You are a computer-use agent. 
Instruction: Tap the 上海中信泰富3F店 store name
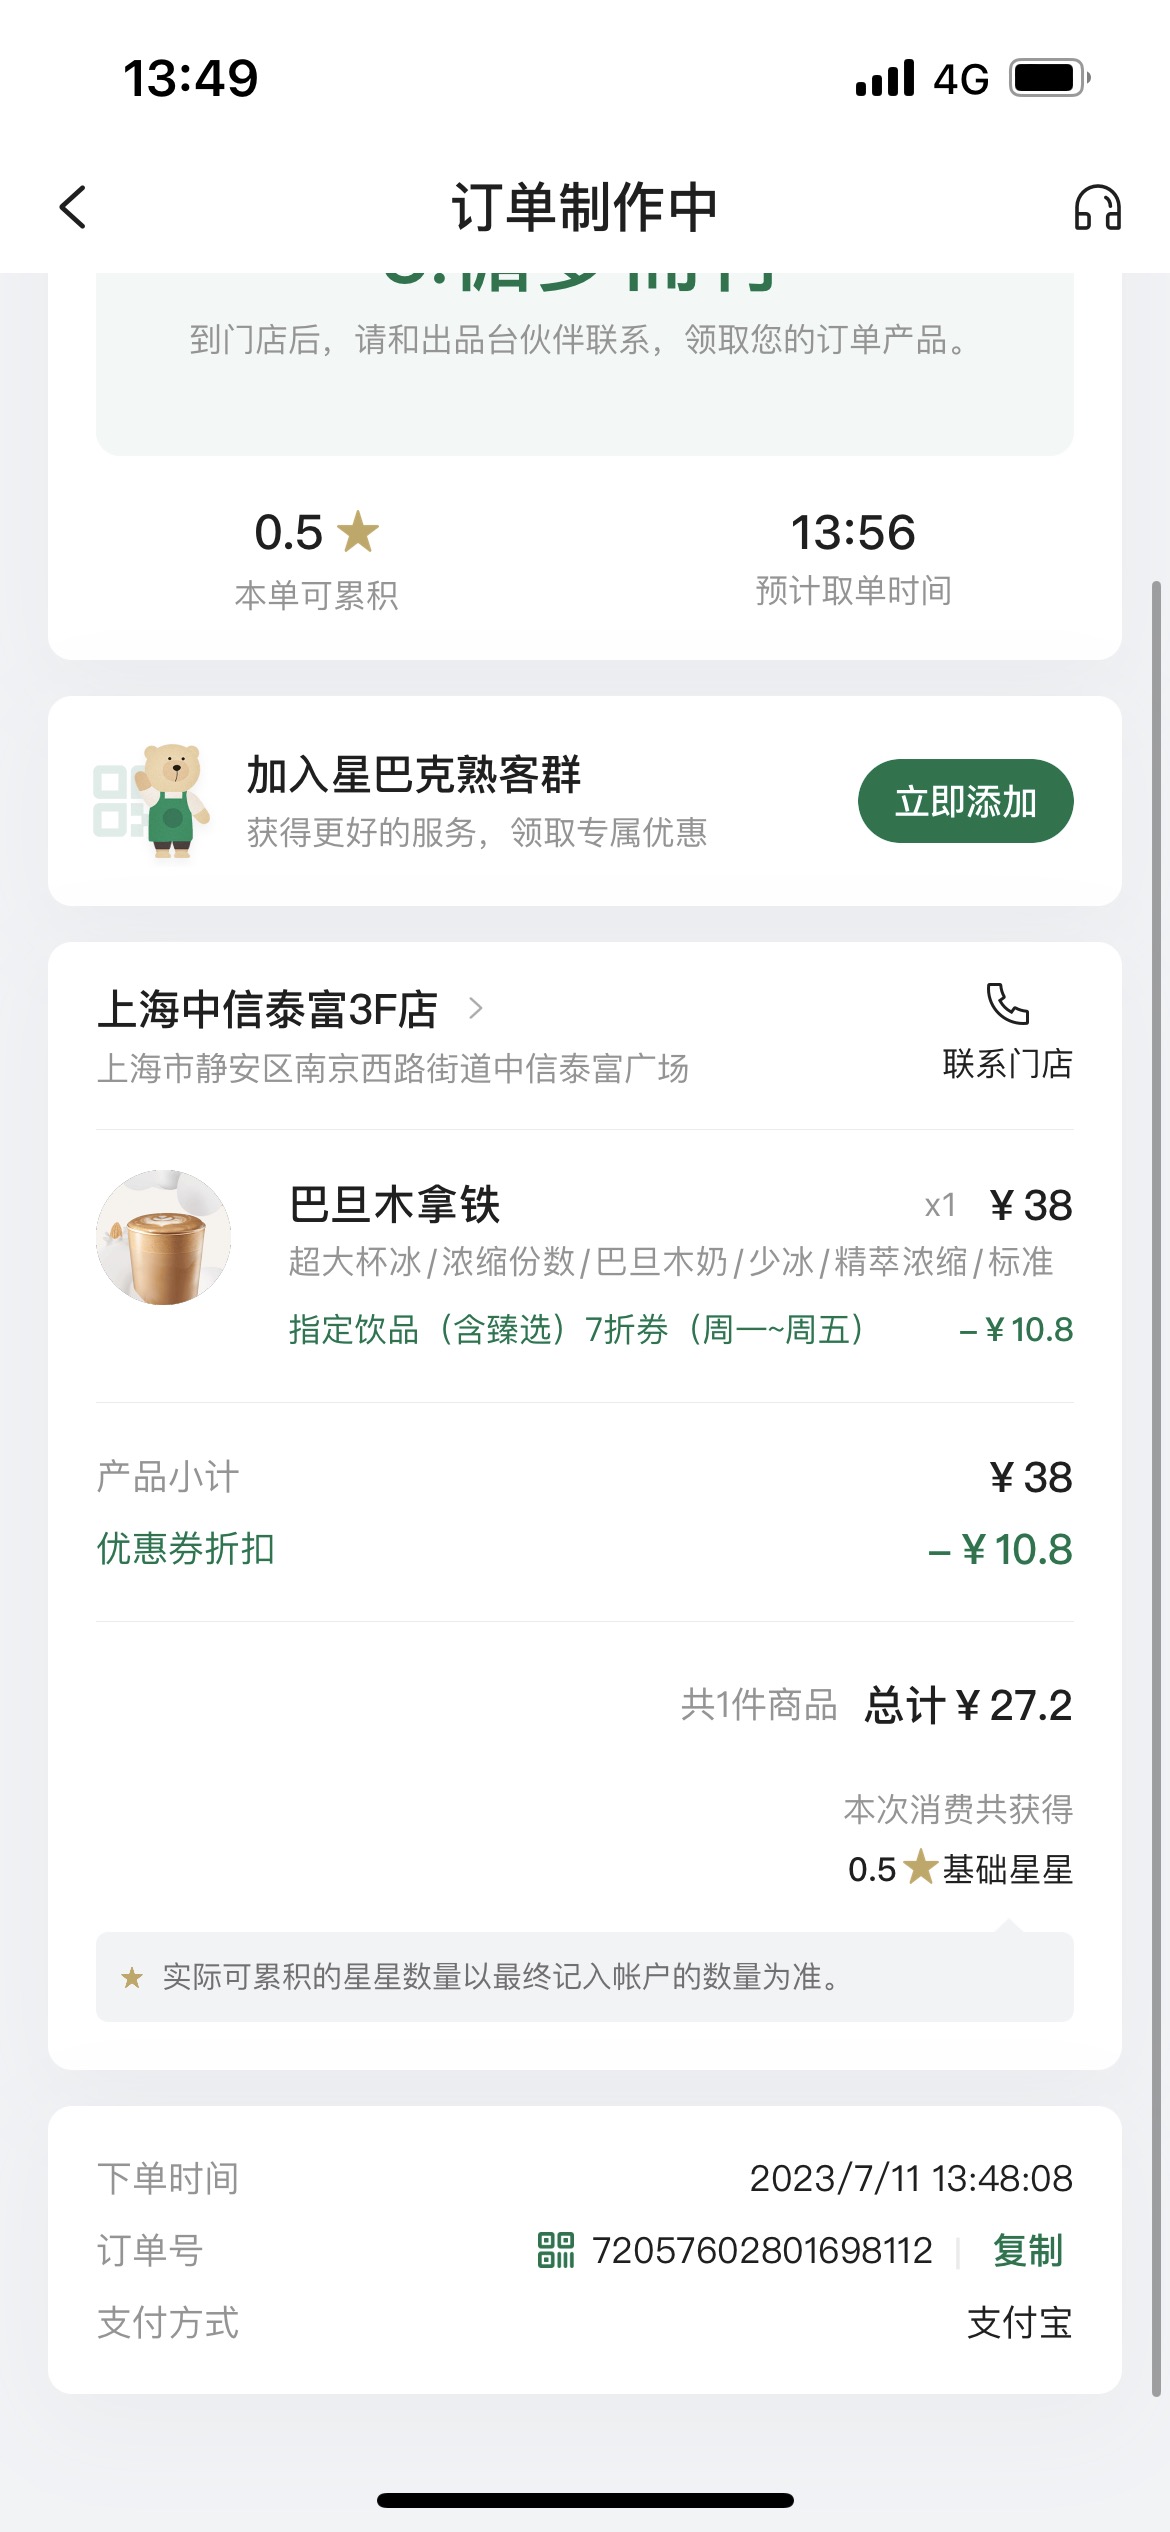coord(267,1009)
